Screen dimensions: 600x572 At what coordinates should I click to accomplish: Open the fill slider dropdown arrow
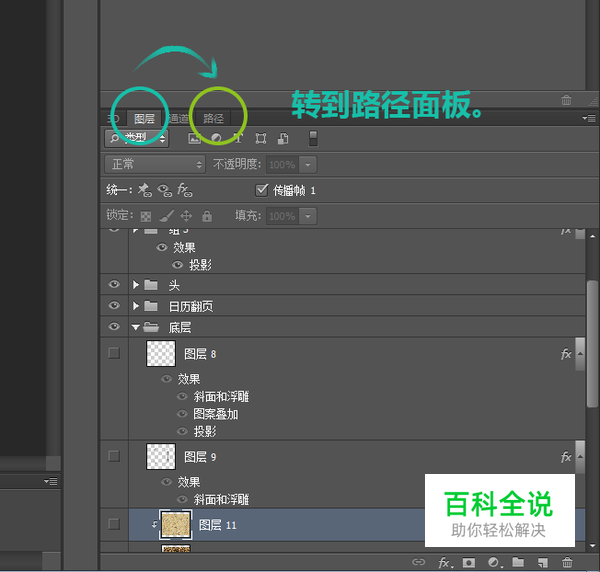point(308,216)
